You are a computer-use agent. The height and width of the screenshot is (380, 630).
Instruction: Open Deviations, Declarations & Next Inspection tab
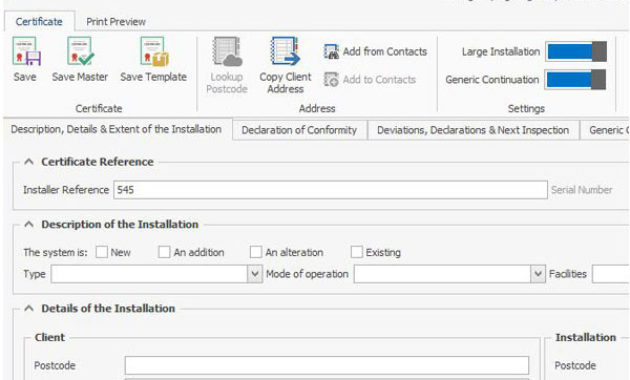(473, 130)
